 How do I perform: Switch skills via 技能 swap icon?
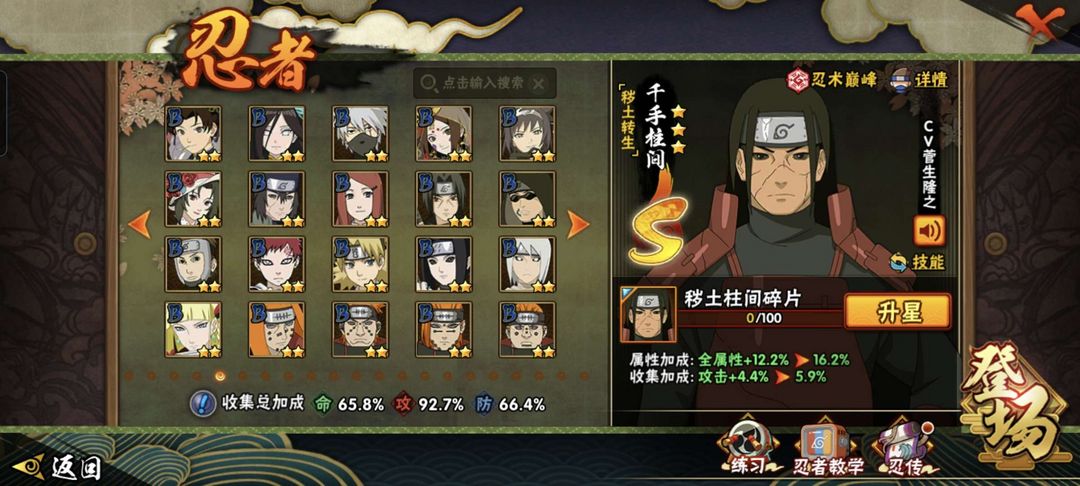click(898, 262)
